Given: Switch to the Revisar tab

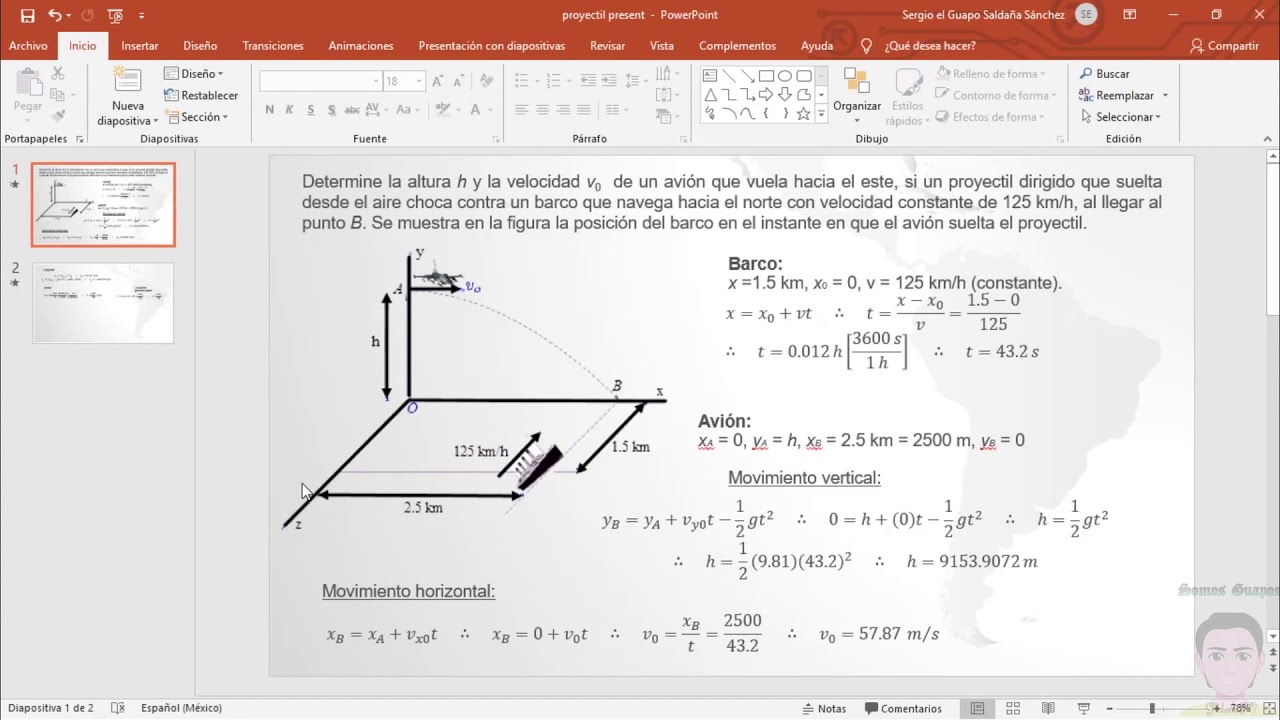Looking at the screenshot, I should (607, 46).
